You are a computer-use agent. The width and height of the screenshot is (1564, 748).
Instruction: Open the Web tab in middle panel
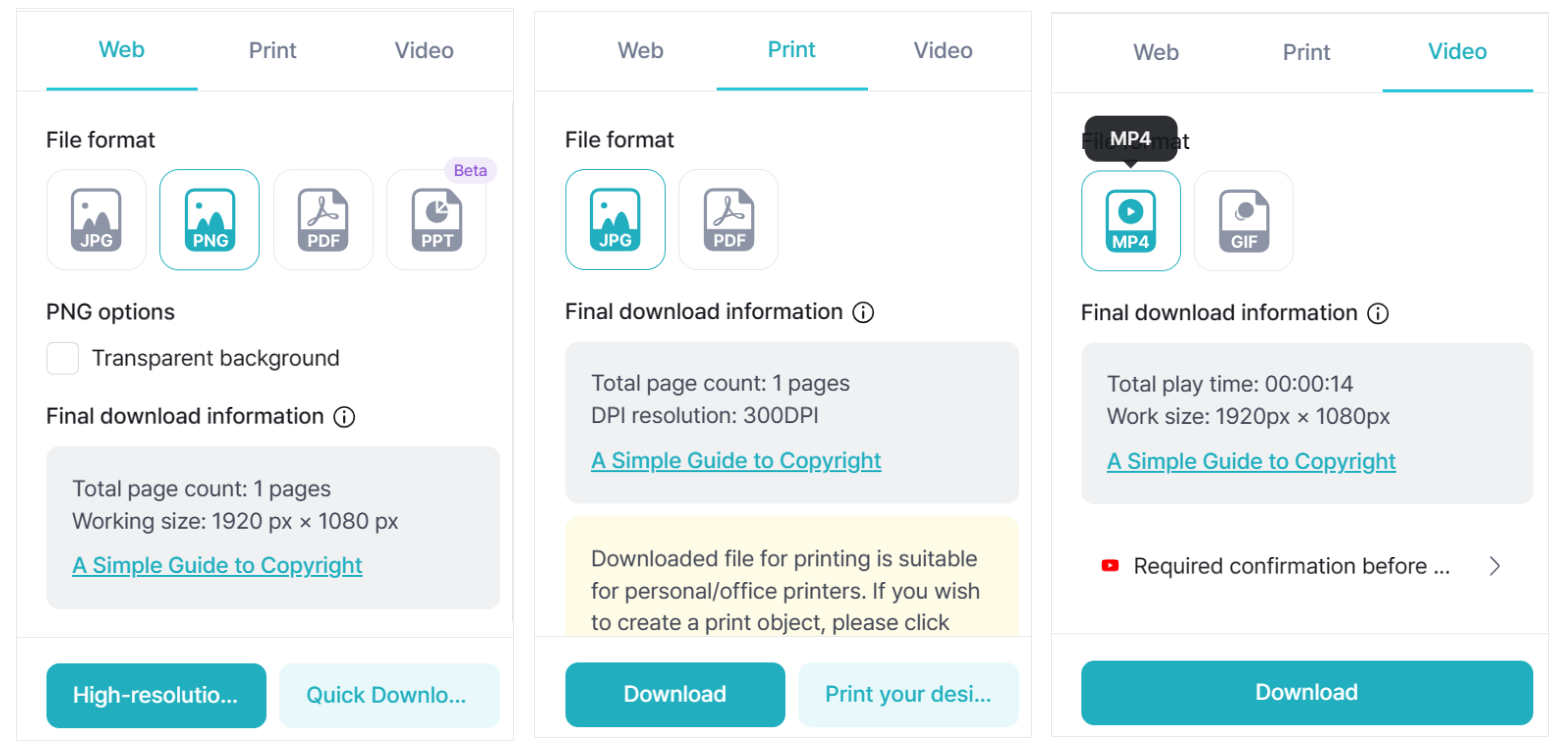click(x=640, y=50)
